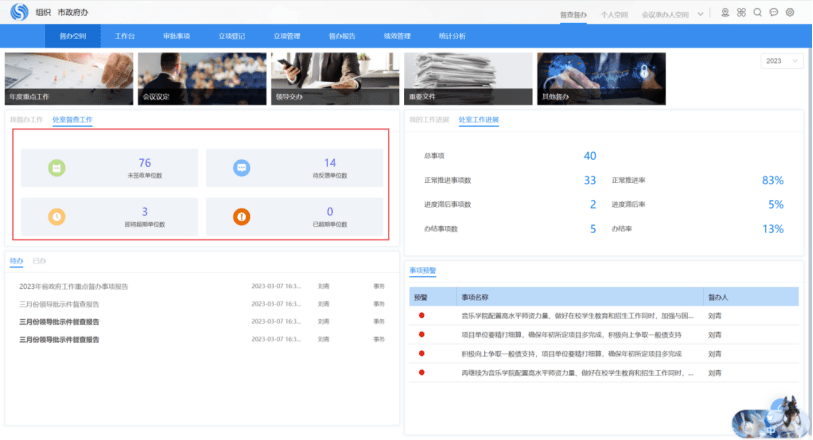
Task: Select the 待办 tab in the task list
Action: click(x=16, y=261)
